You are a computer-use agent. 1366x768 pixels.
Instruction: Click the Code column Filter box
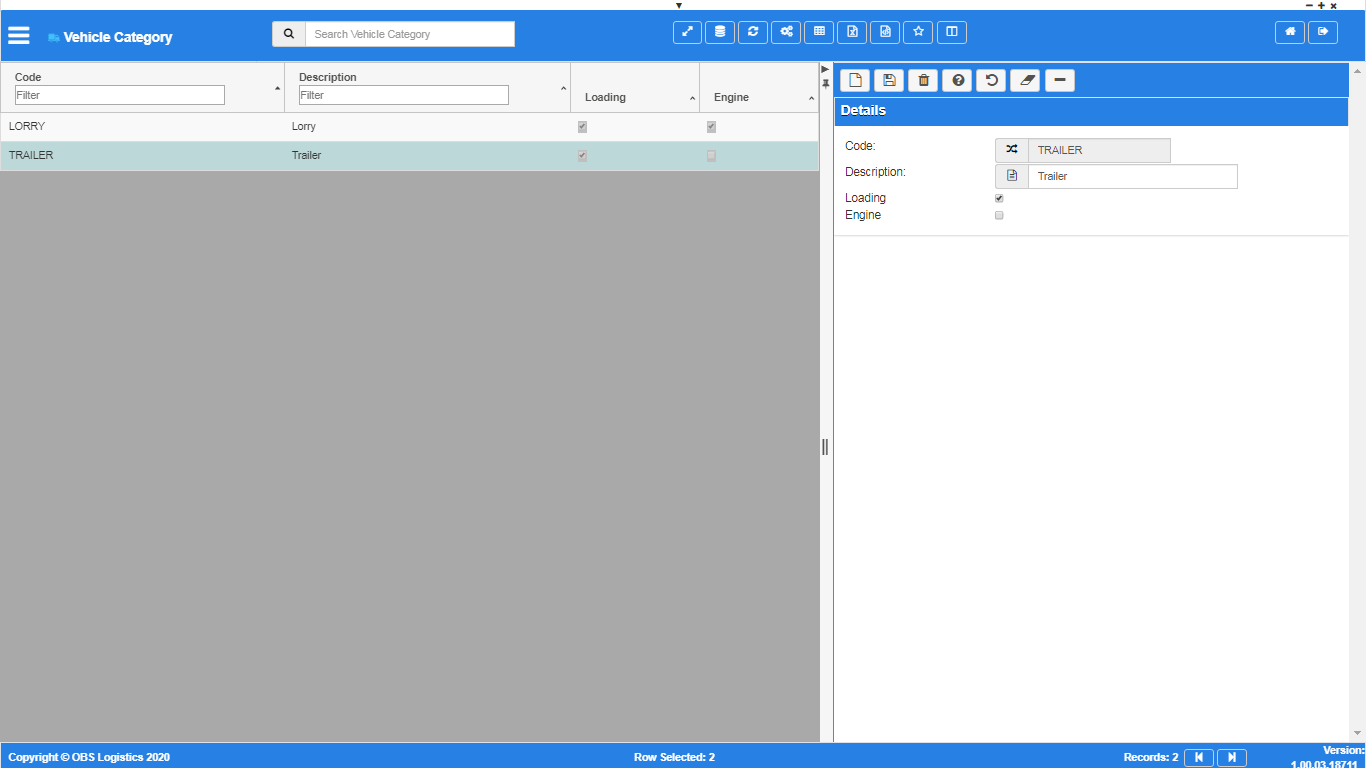point(120,95)
